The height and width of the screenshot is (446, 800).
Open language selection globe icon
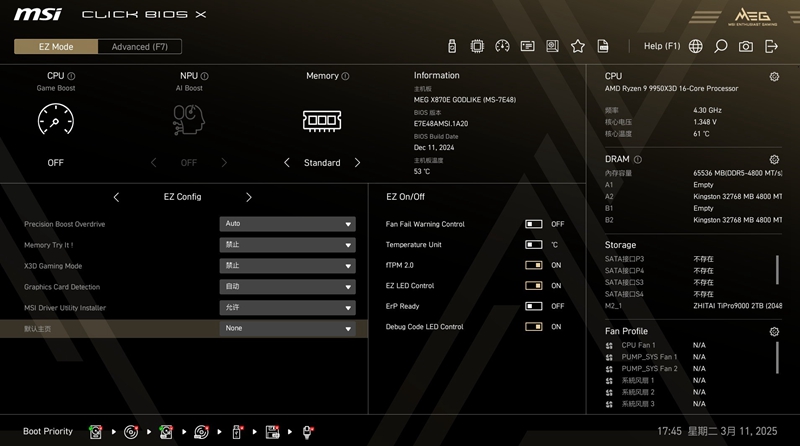click(x=695, y=46)
